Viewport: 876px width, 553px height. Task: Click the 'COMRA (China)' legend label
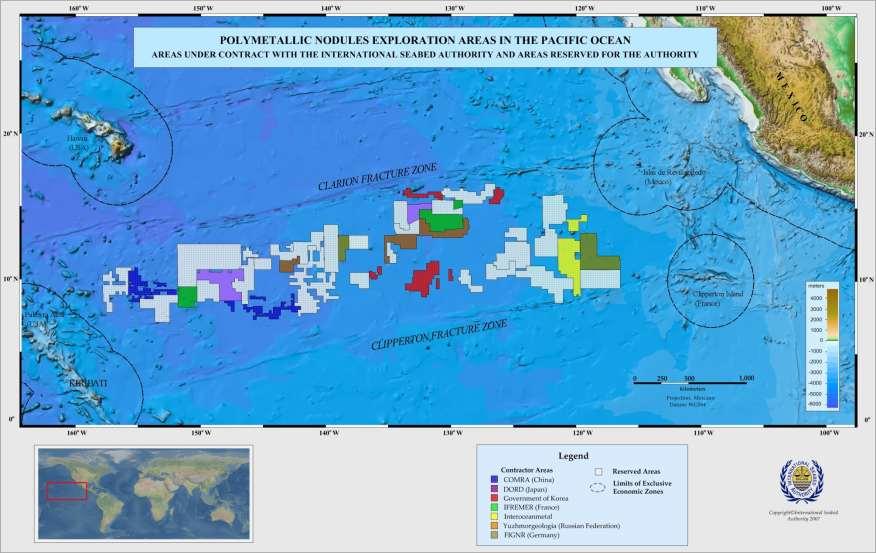pyautogui.click(x=529, y=479)
